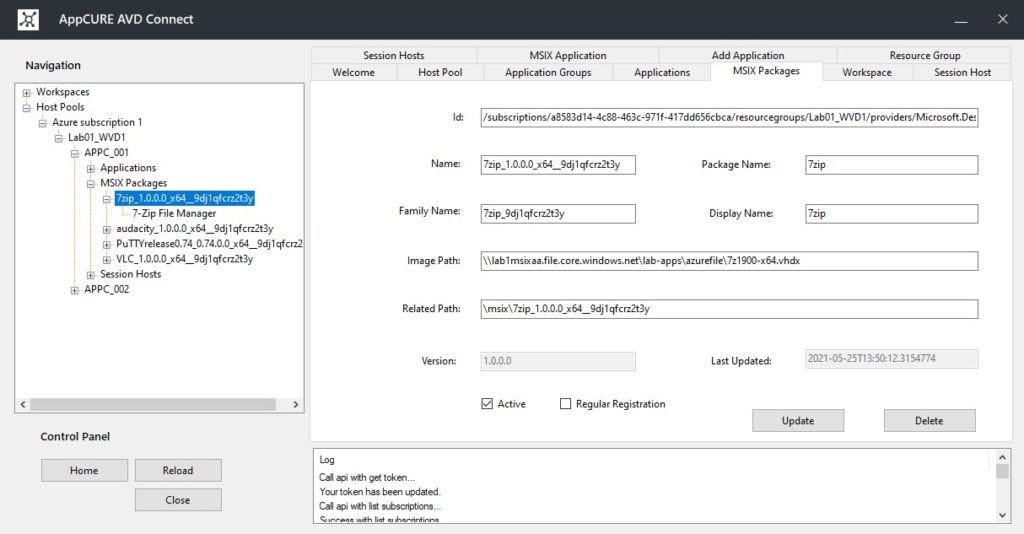Click the Name input field

(558, 165)
